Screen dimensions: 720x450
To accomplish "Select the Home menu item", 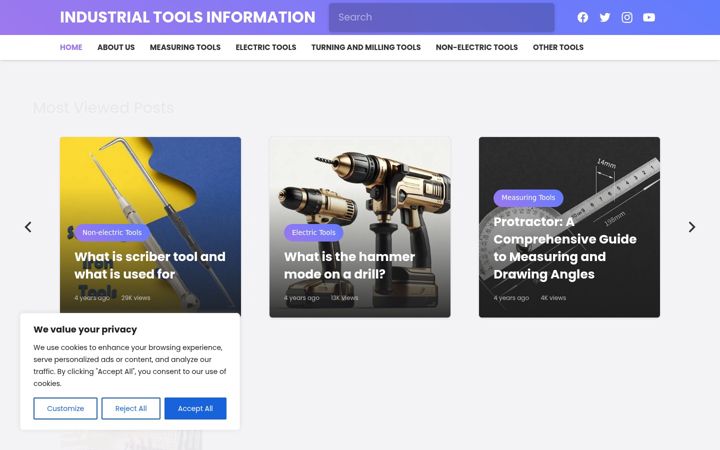I will (71, 47).
